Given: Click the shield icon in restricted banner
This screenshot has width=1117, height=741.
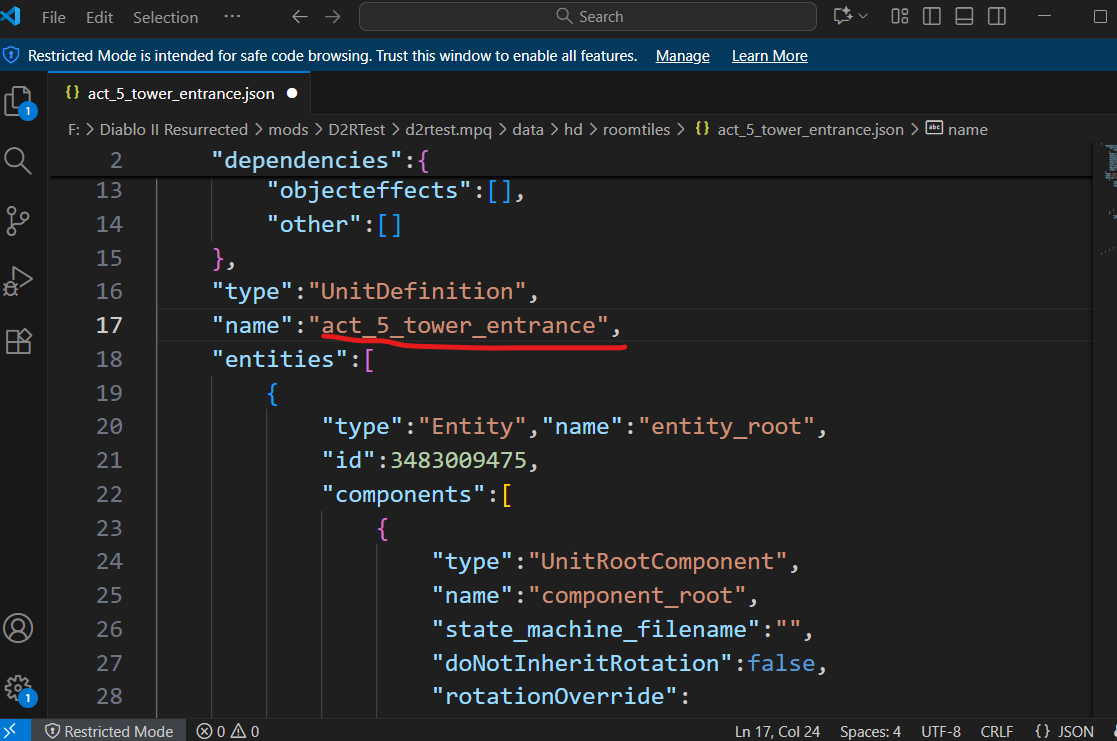Looking at the screenshot, I should coord(11,56).
